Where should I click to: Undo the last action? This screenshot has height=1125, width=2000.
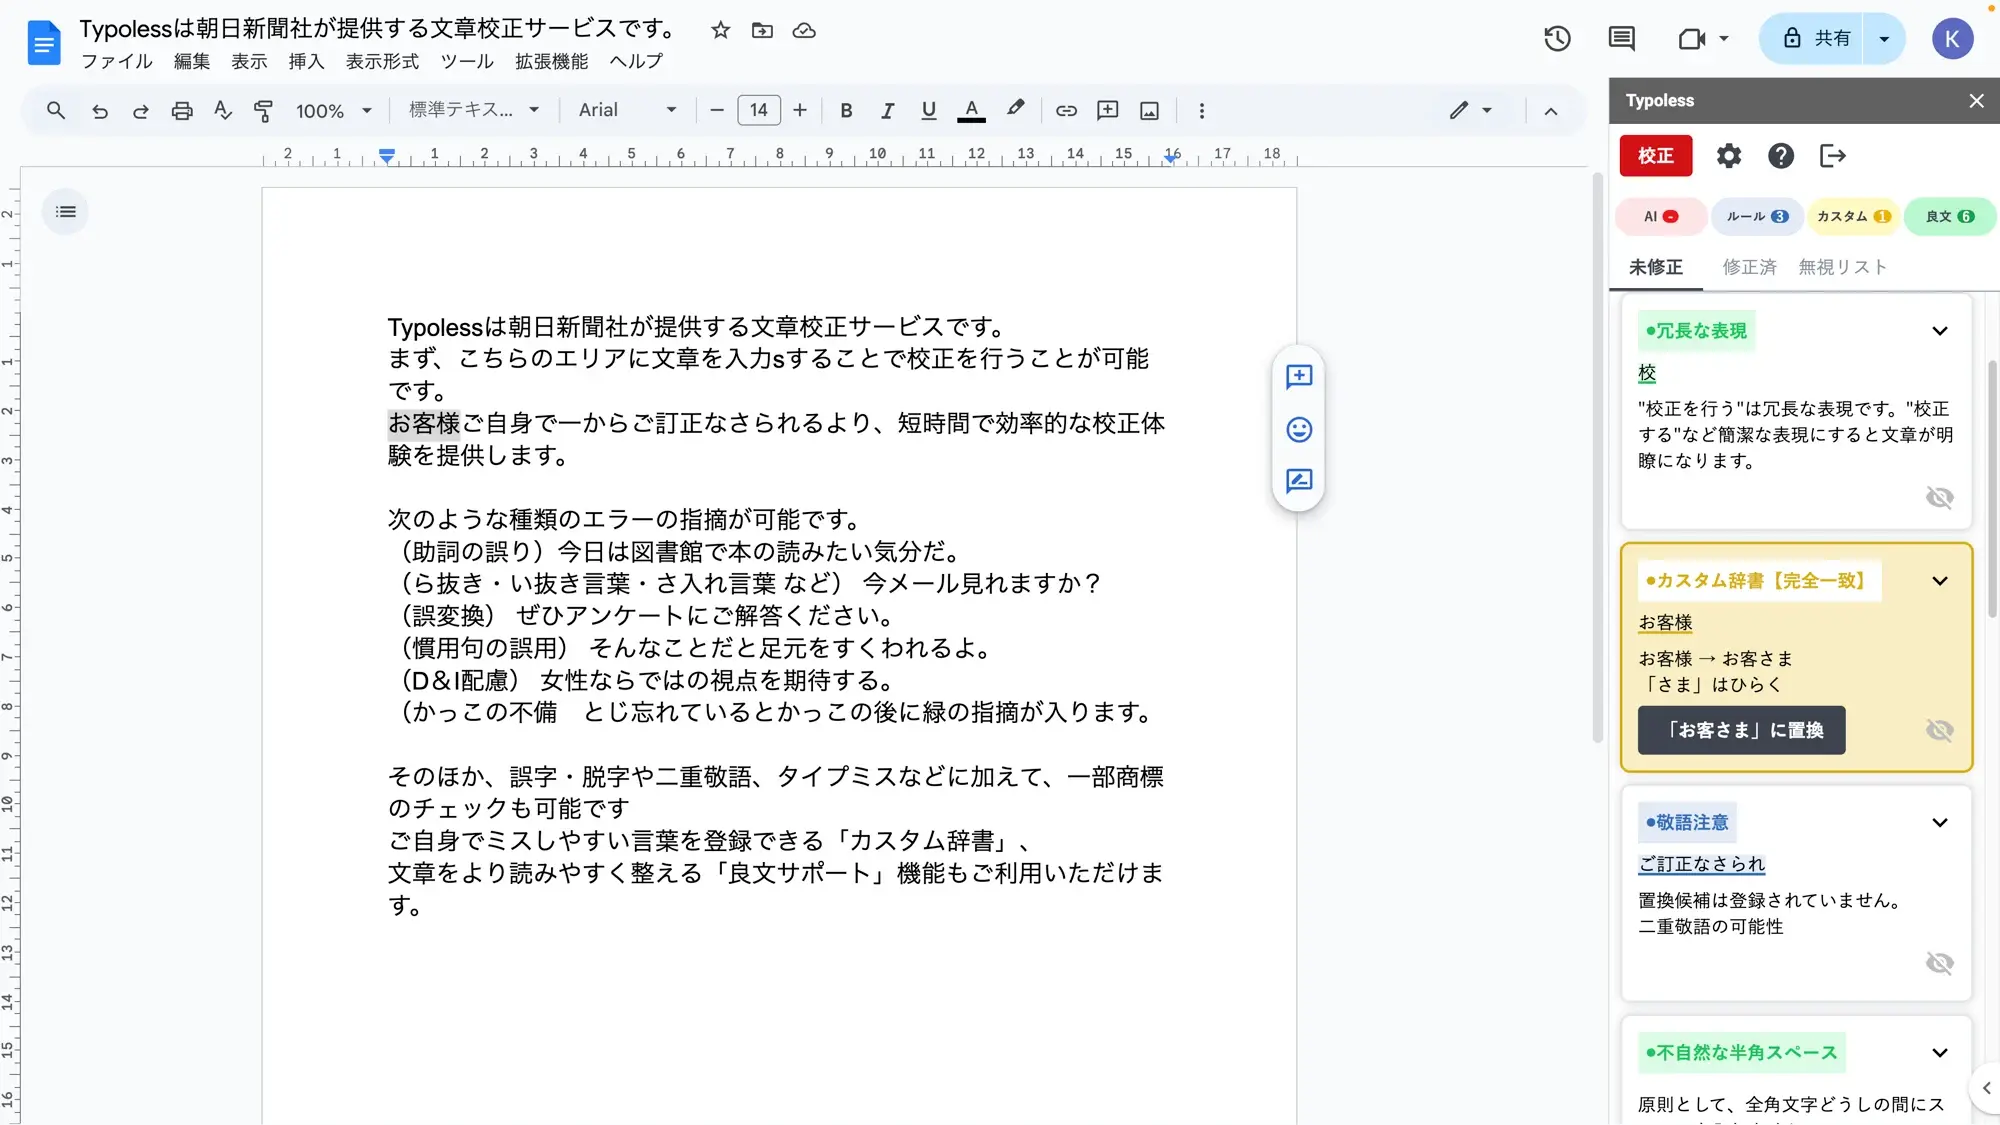(99, 110)
